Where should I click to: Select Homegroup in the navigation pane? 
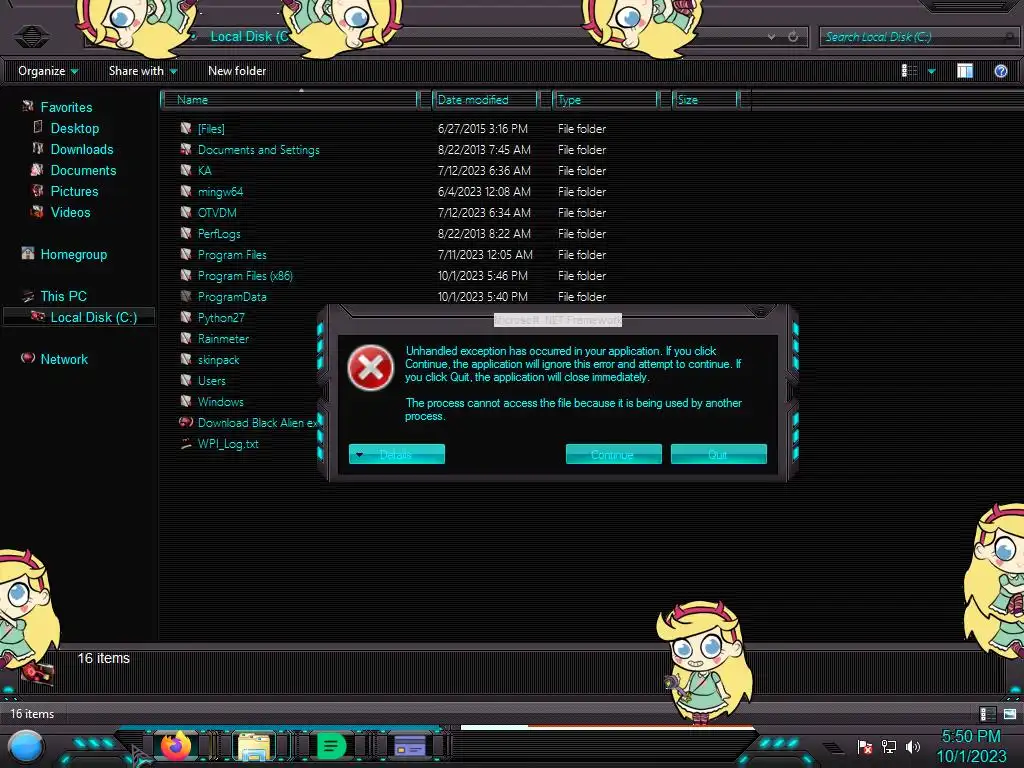tap(74, 254)
